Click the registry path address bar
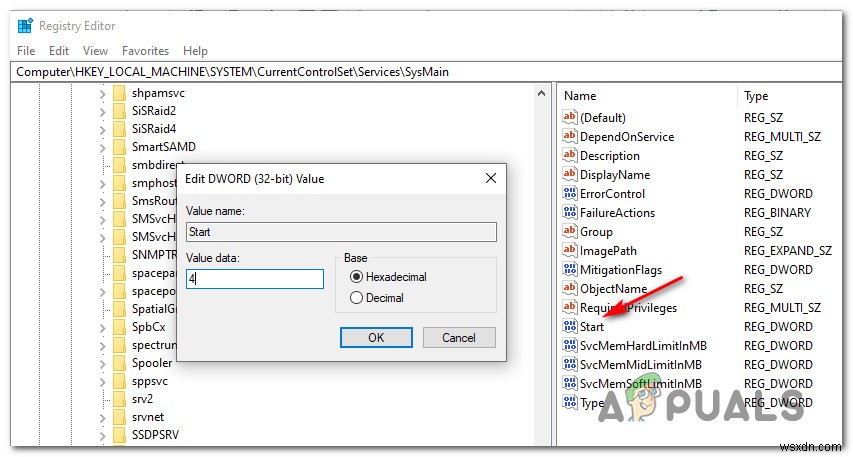 click(426, 72)
